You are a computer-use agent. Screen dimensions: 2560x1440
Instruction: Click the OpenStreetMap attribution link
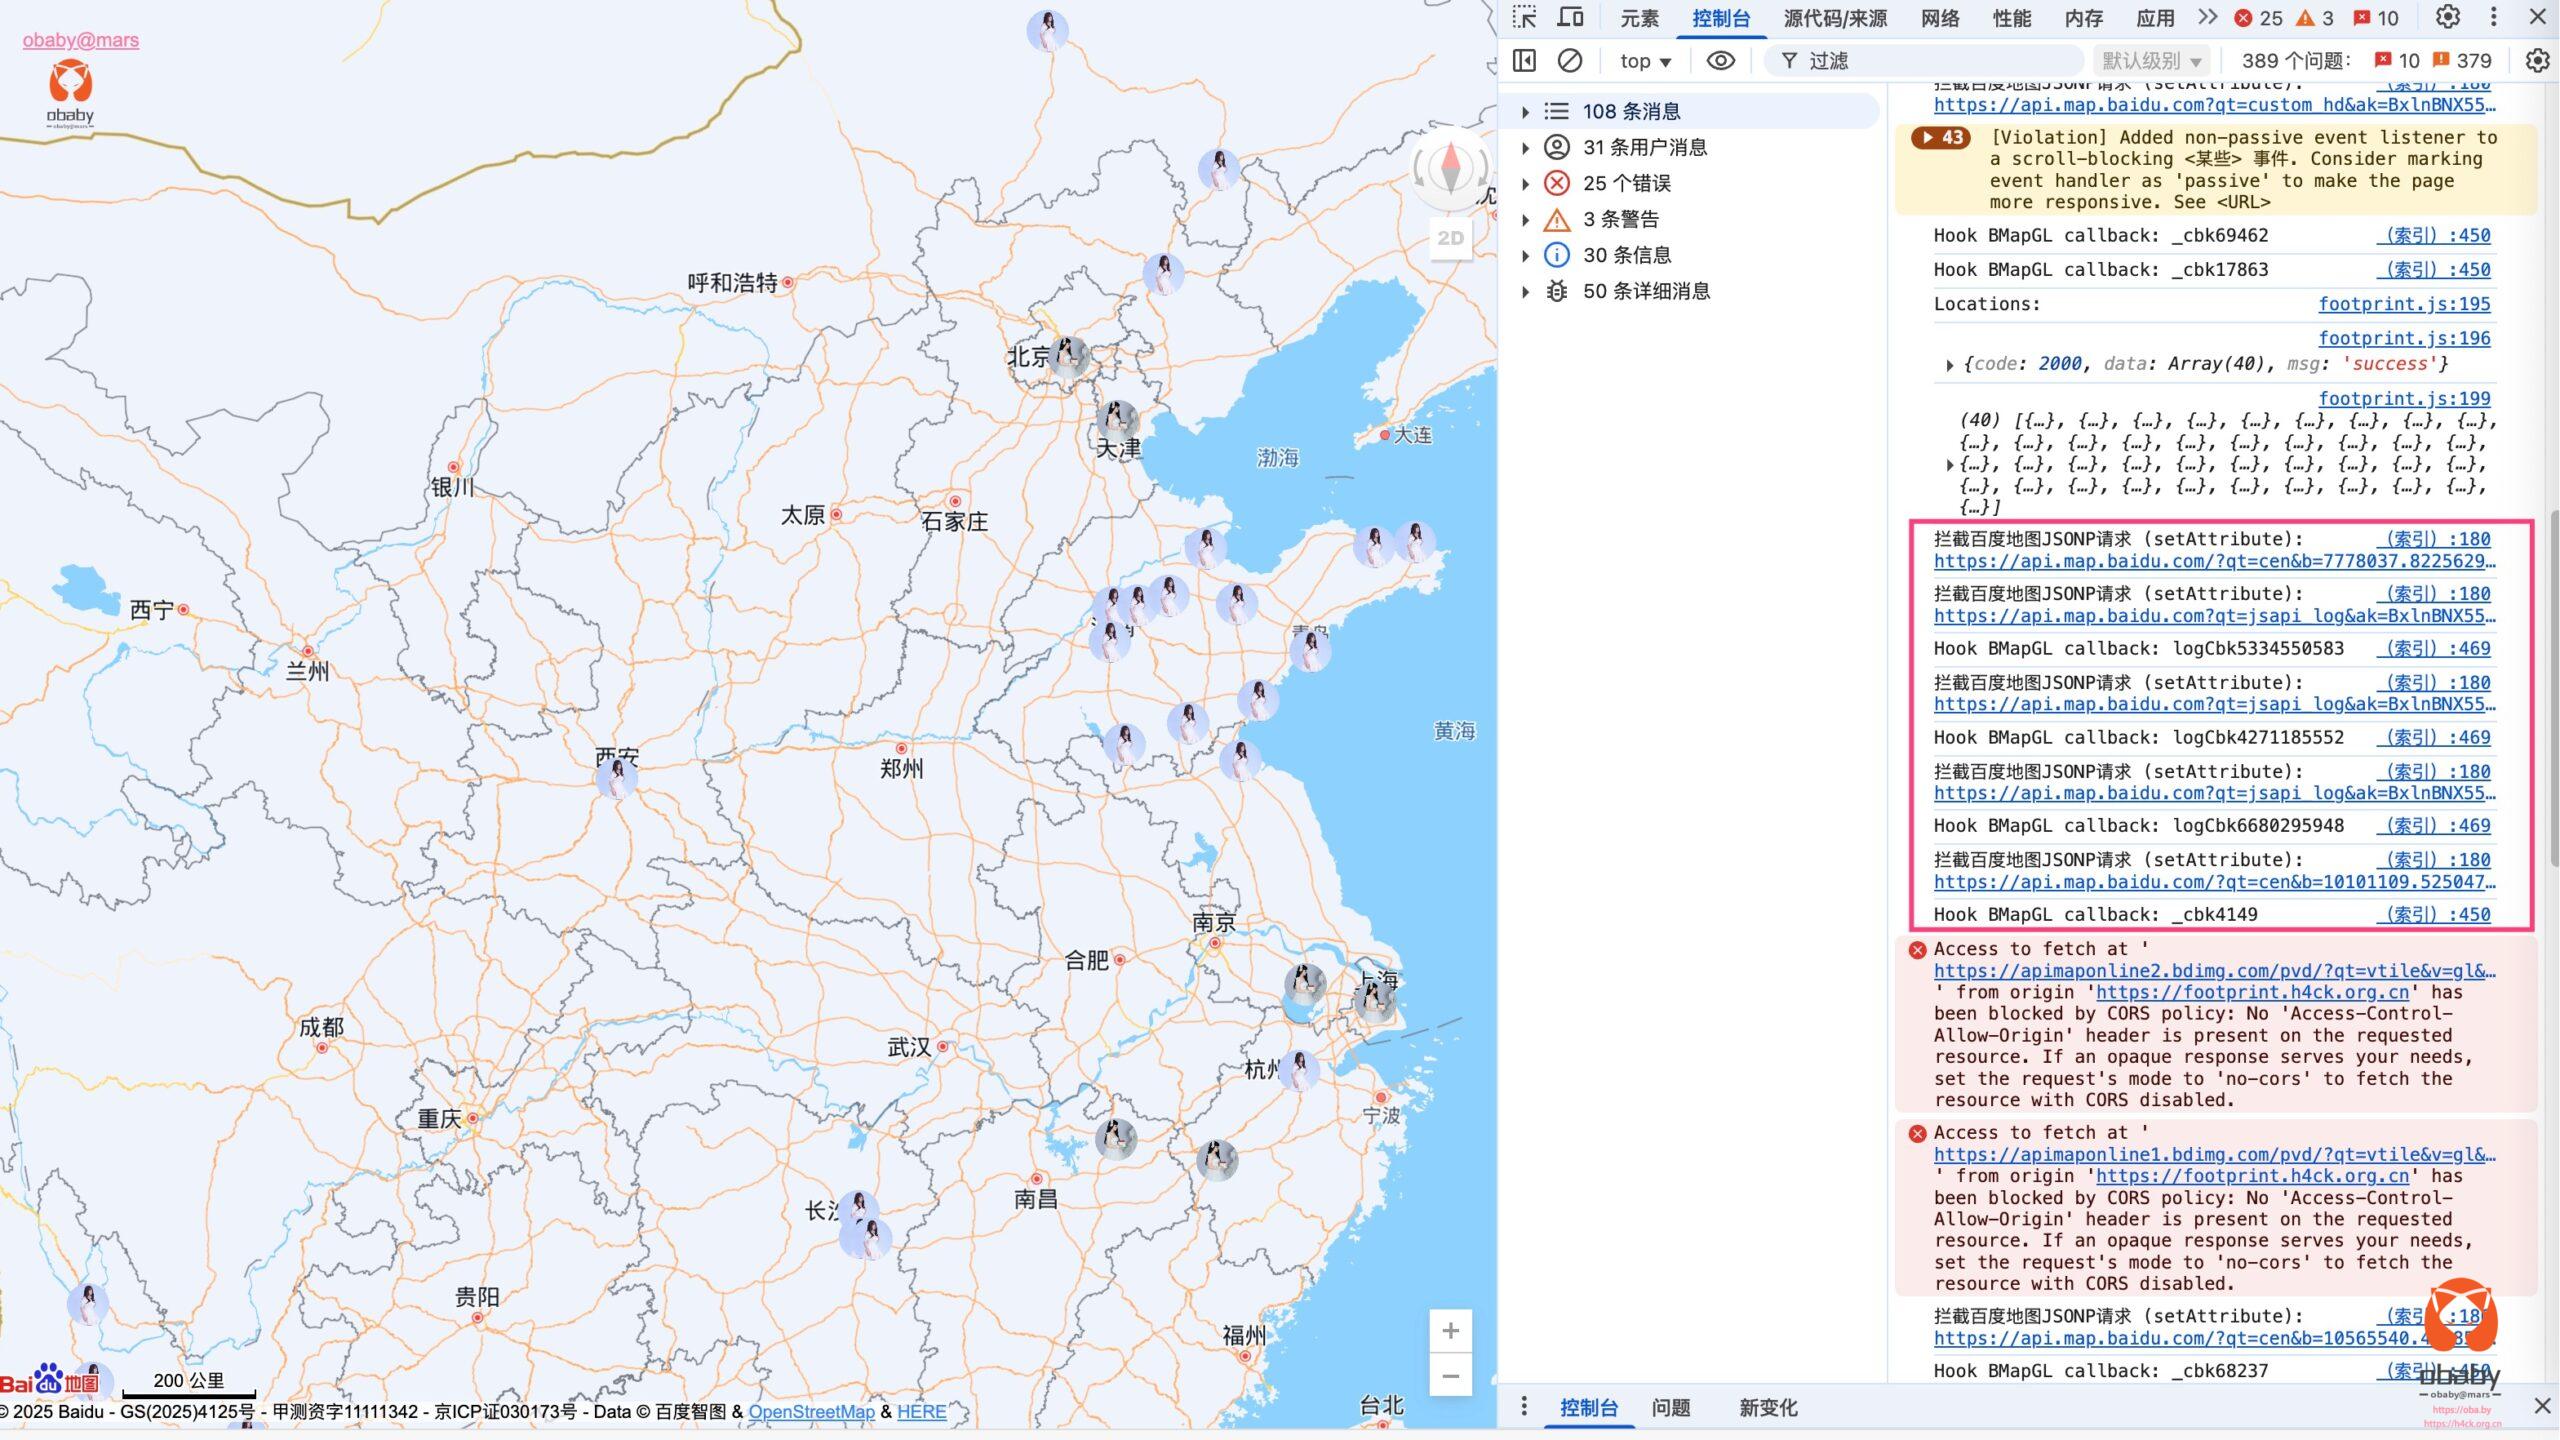pos(811,1412)
